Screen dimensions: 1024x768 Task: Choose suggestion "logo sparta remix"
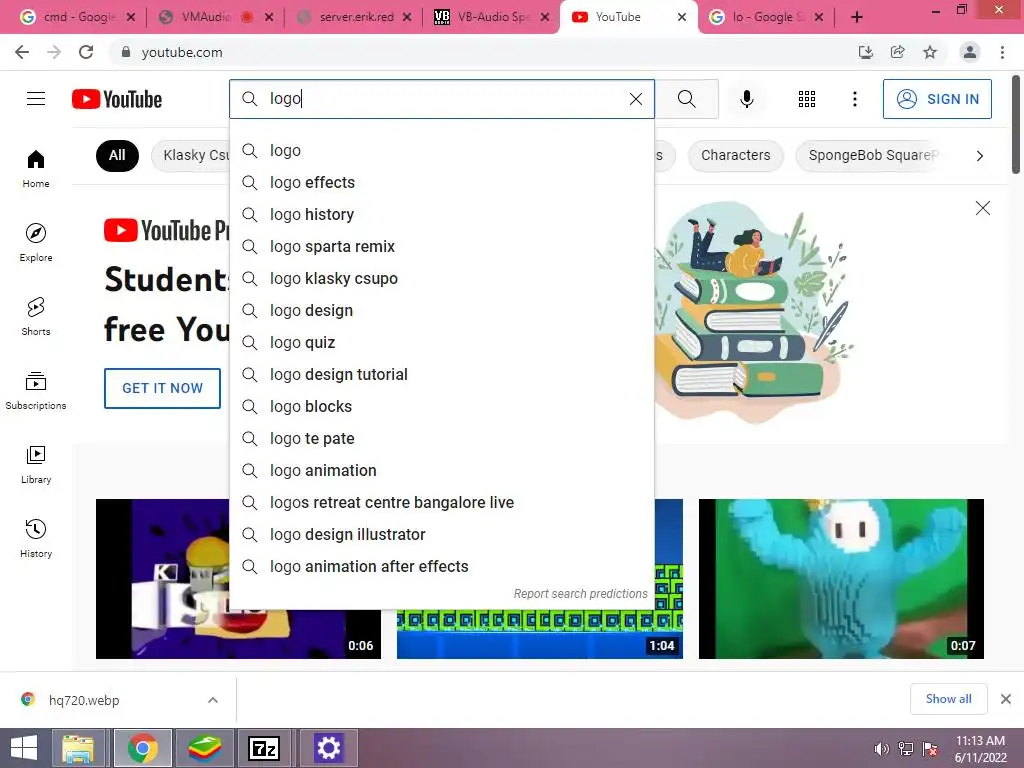pos(441,246)
